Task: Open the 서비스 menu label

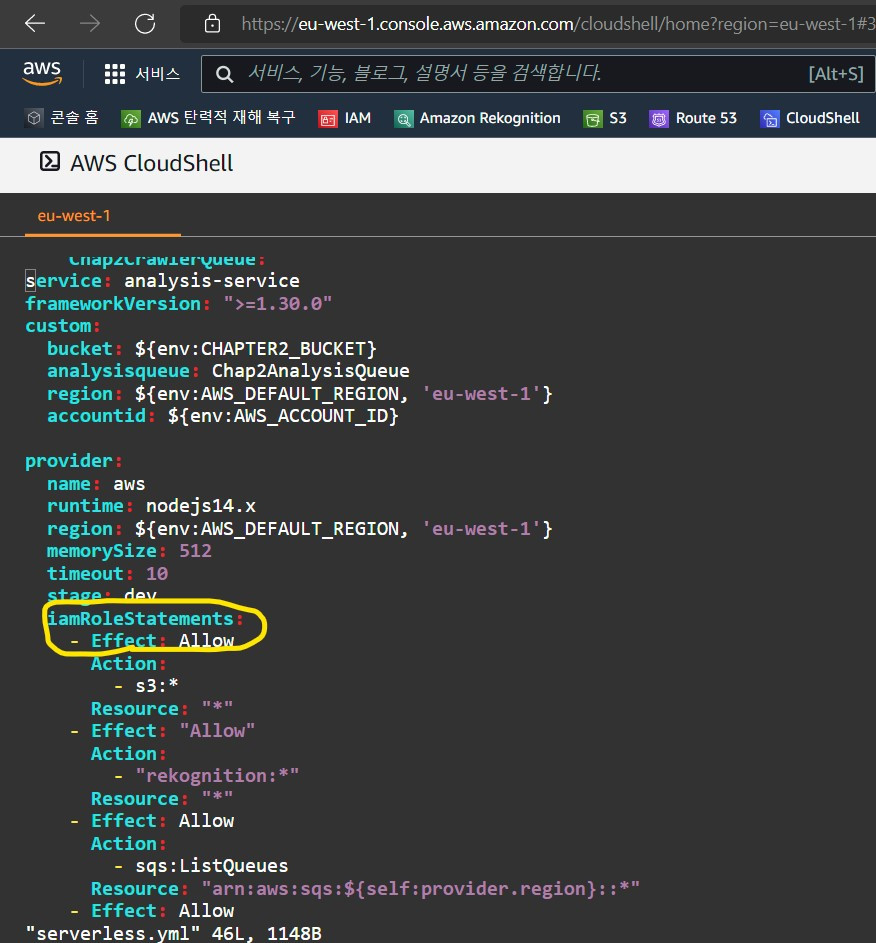Action: [x=158, y=74]
